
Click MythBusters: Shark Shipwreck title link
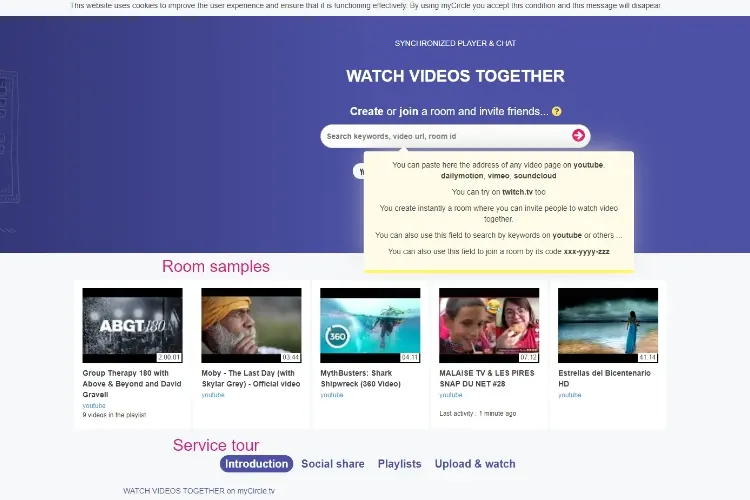pos(361,378)
